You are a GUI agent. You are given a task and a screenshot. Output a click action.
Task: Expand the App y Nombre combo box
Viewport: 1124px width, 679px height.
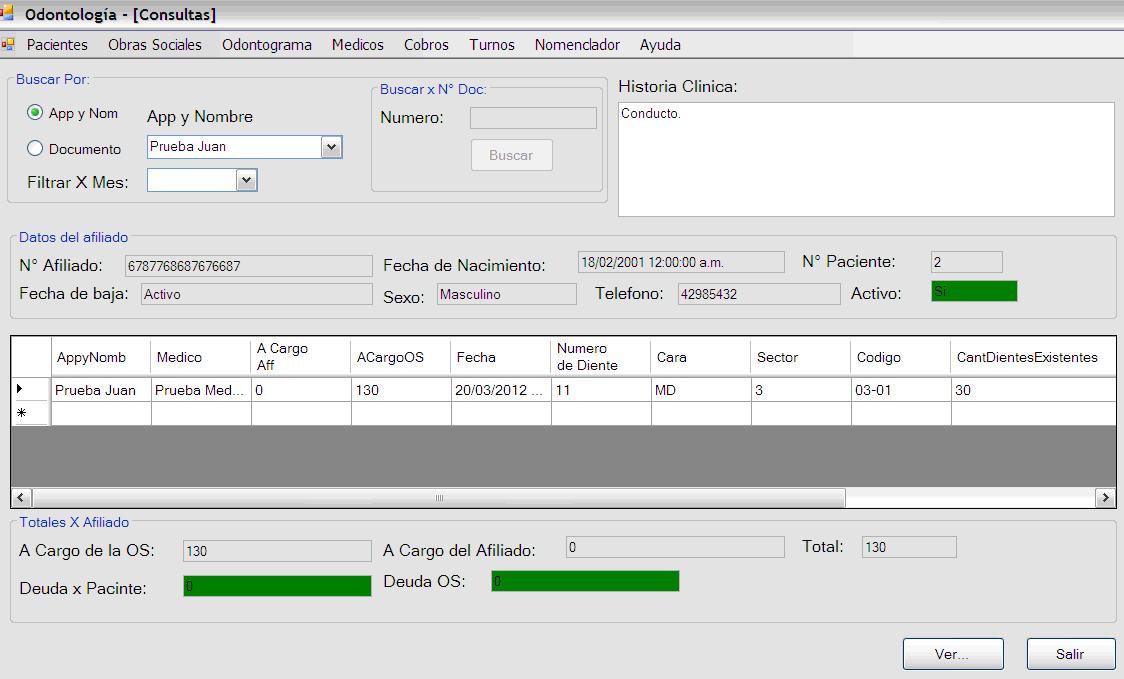click(332, 147)
